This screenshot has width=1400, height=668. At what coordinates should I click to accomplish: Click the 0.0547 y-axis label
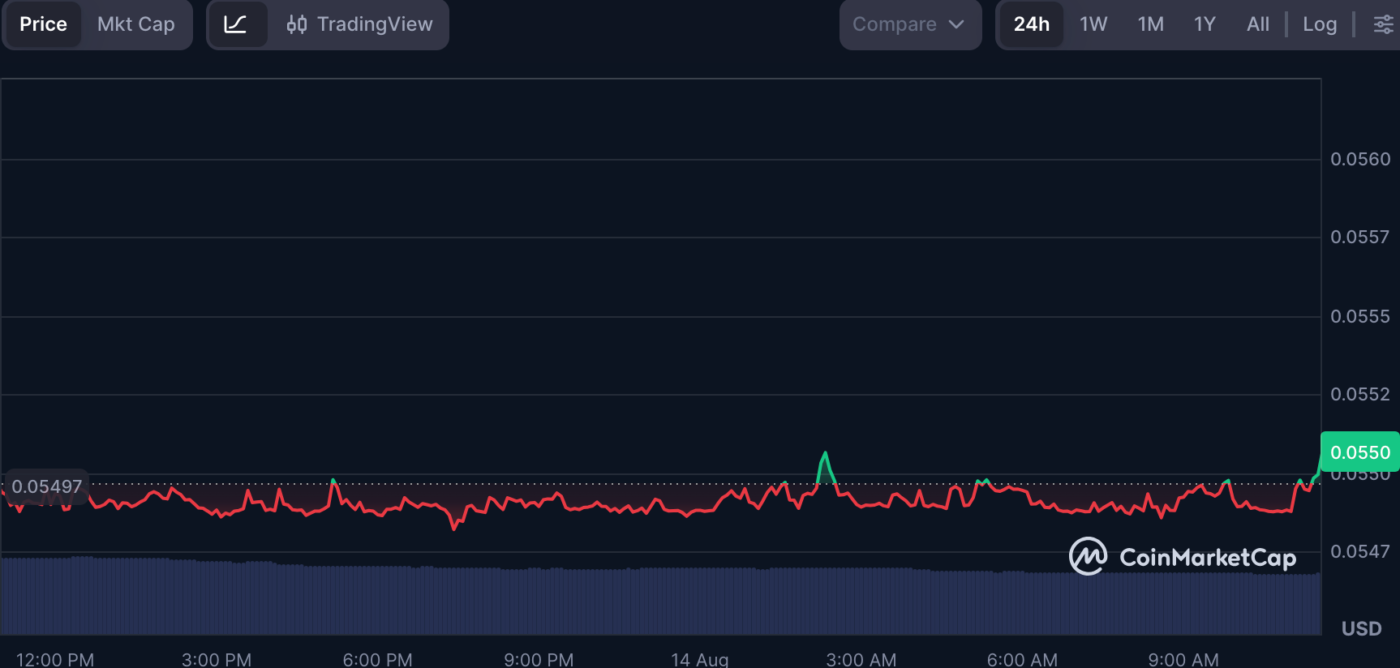[x=1360, y=551]
